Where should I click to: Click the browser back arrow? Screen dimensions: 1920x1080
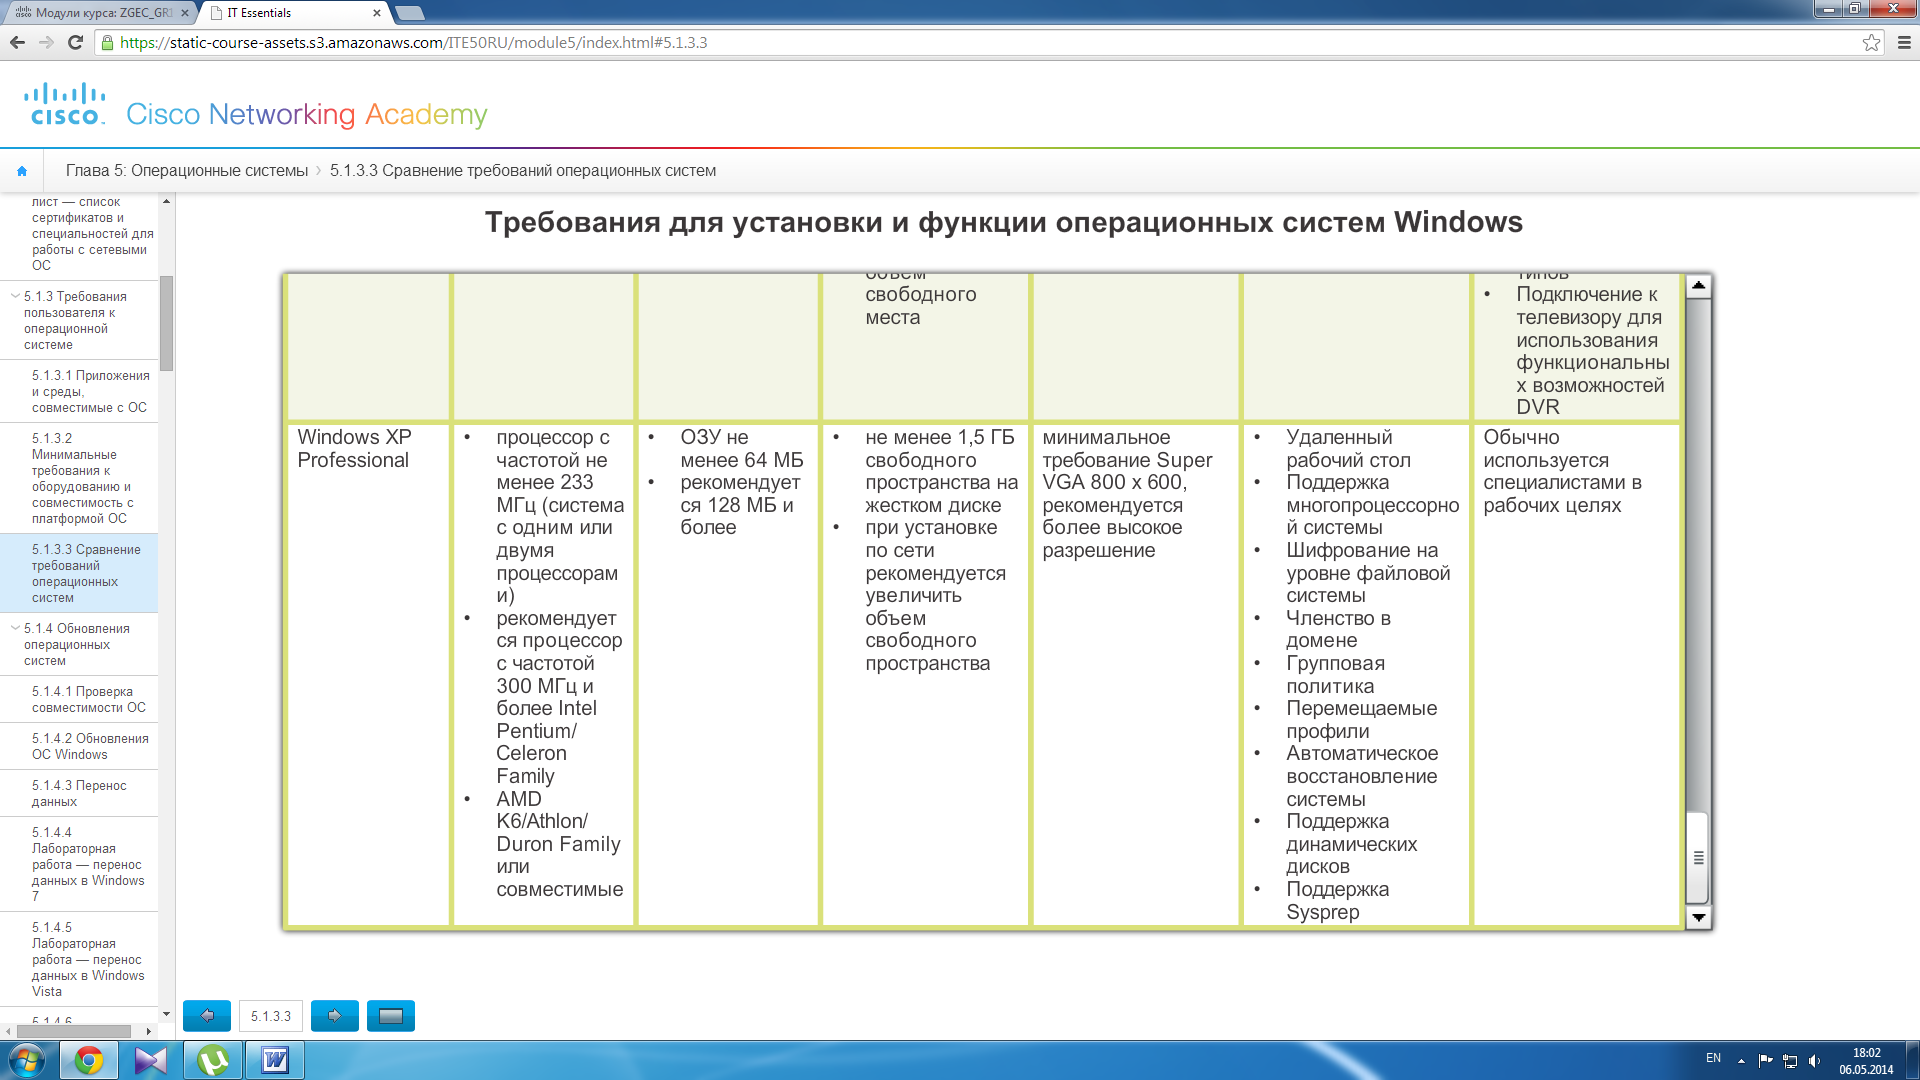pos(17,42)
